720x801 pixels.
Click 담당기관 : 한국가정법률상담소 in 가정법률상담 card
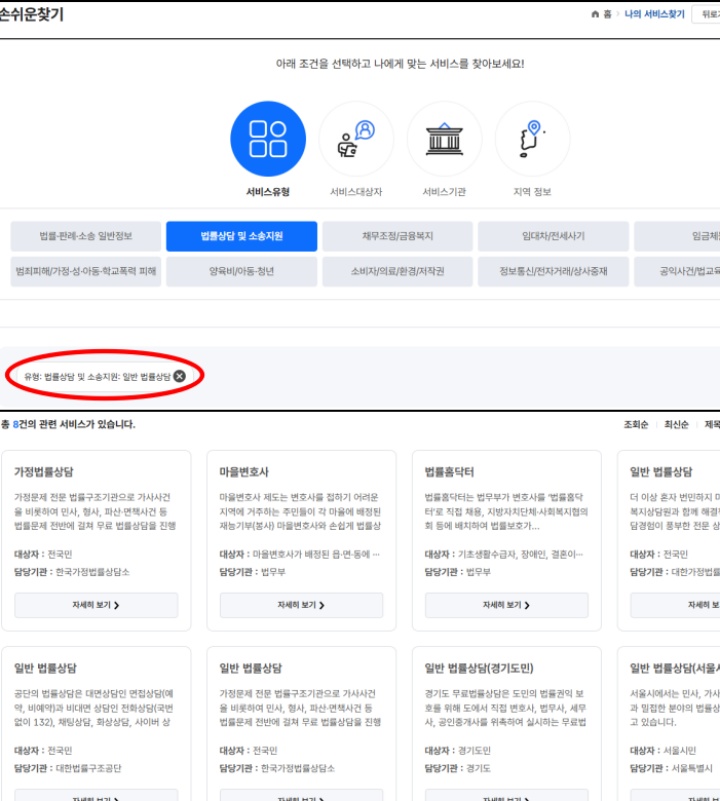coord(72,572)
